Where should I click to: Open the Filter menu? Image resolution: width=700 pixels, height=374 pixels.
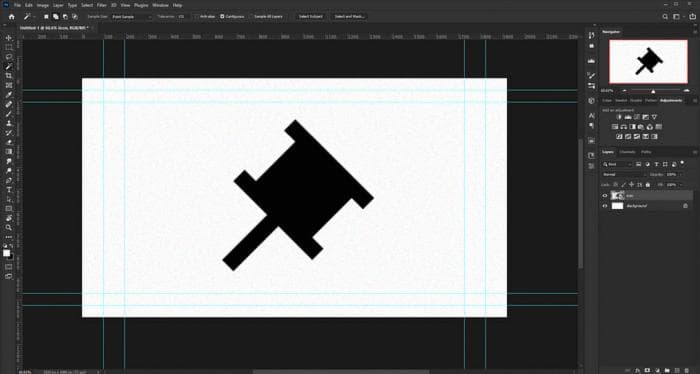click(x=102, y=5)
